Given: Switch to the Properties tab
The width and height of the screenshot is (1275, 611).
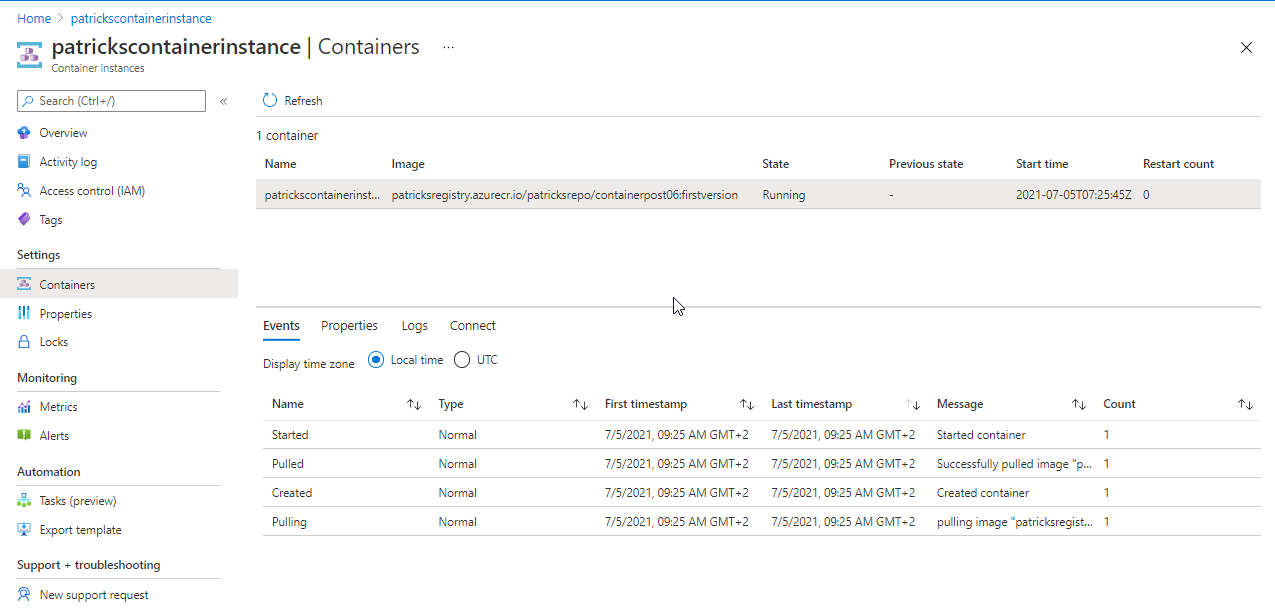Looking at the screenshot, I should [x=349, y=326].
